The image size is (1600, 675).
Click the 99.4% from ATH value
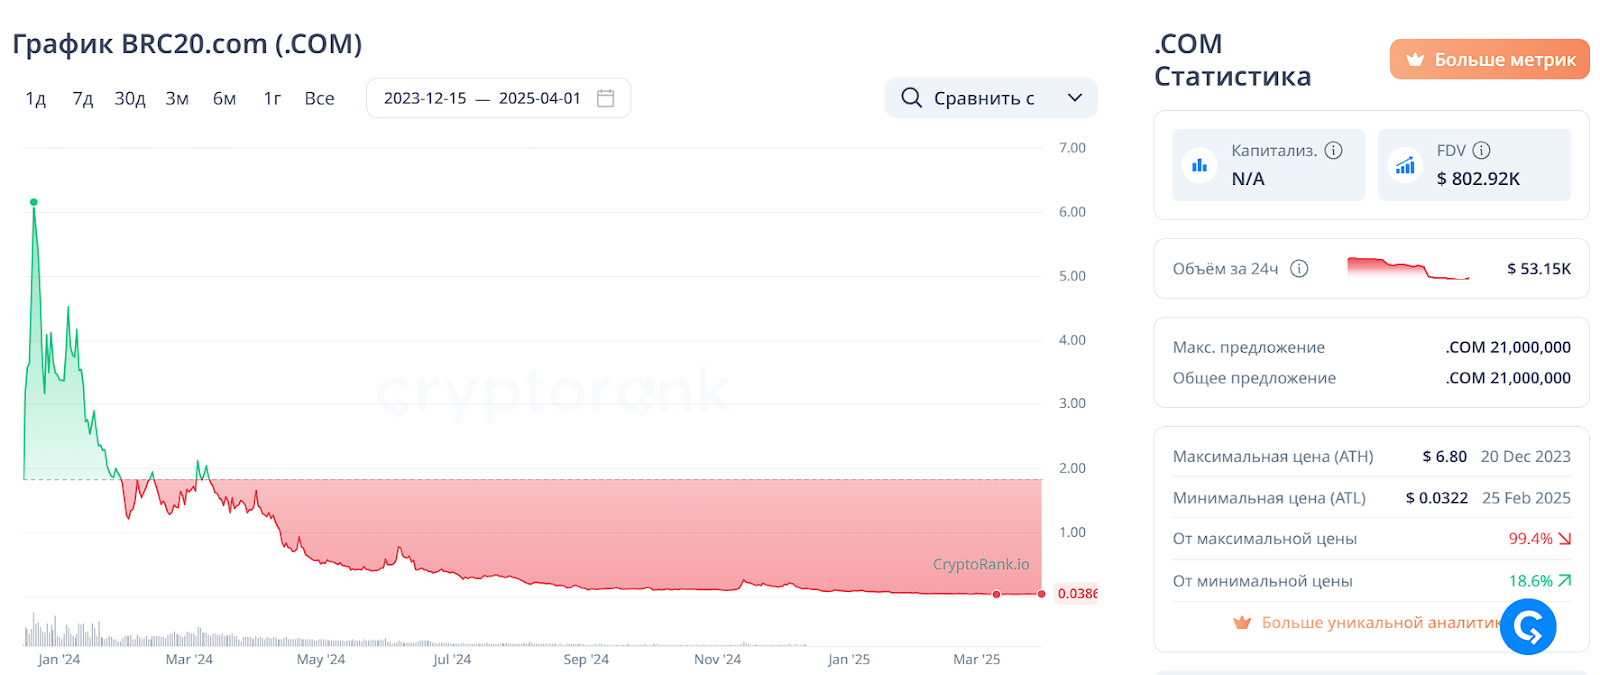point(1530,538)
